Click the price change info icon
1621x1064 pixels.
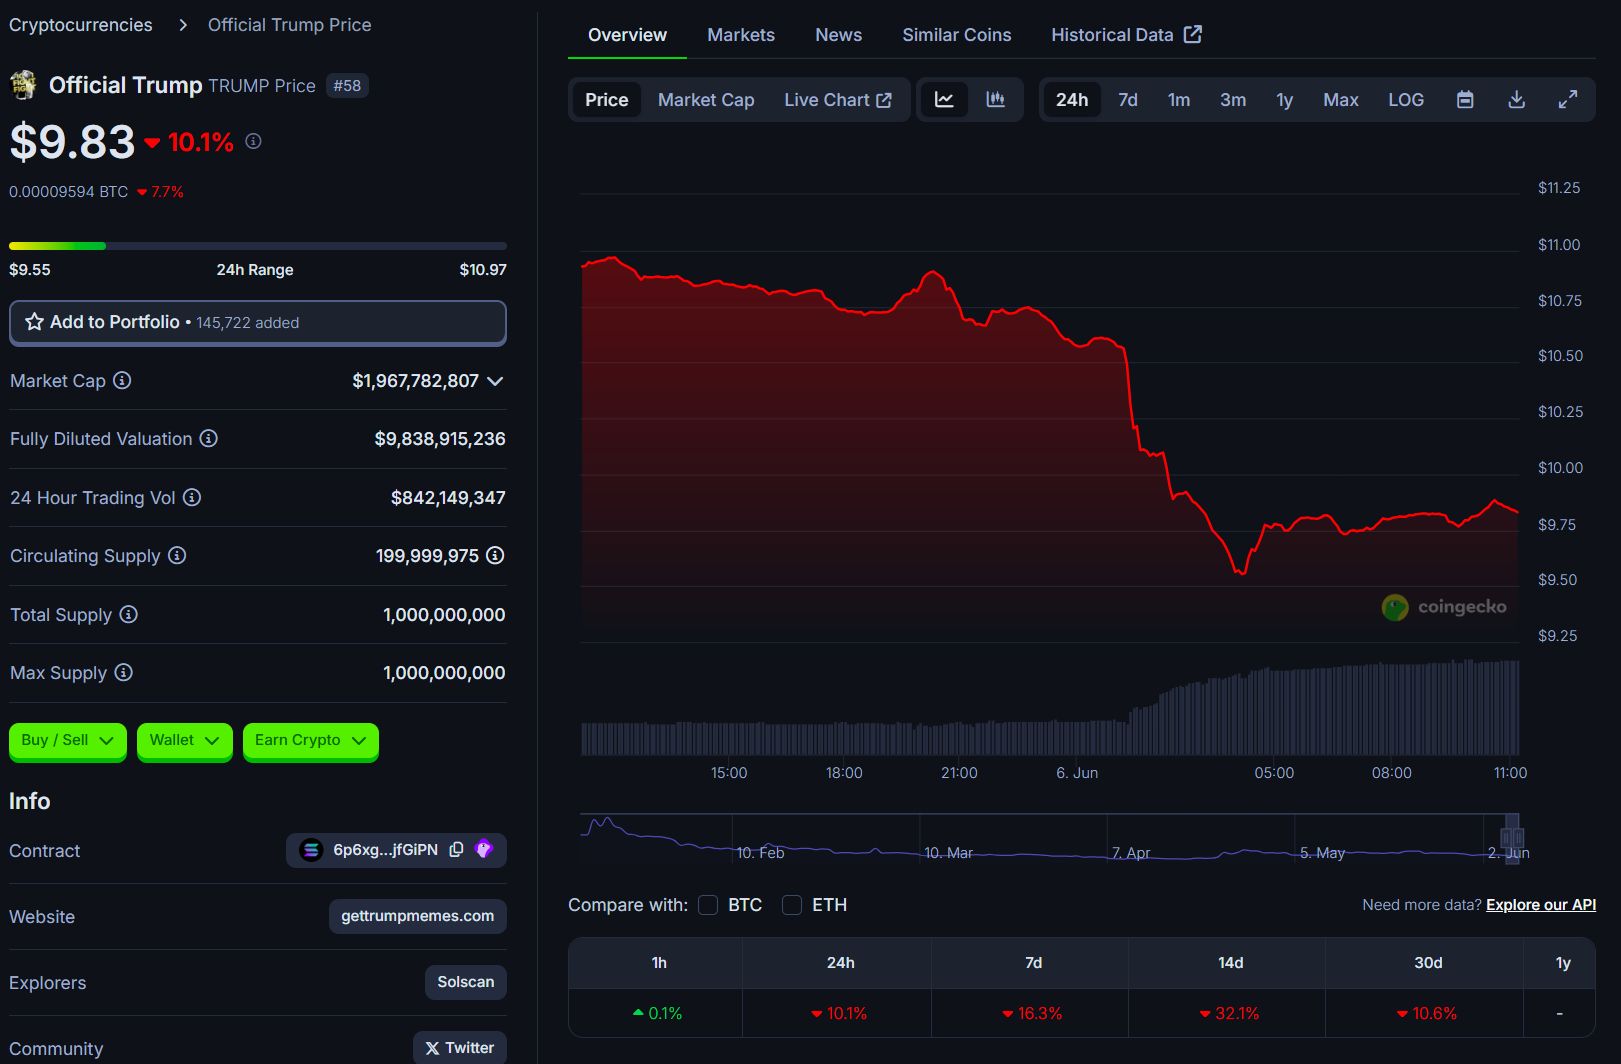[x=253, y=141]
